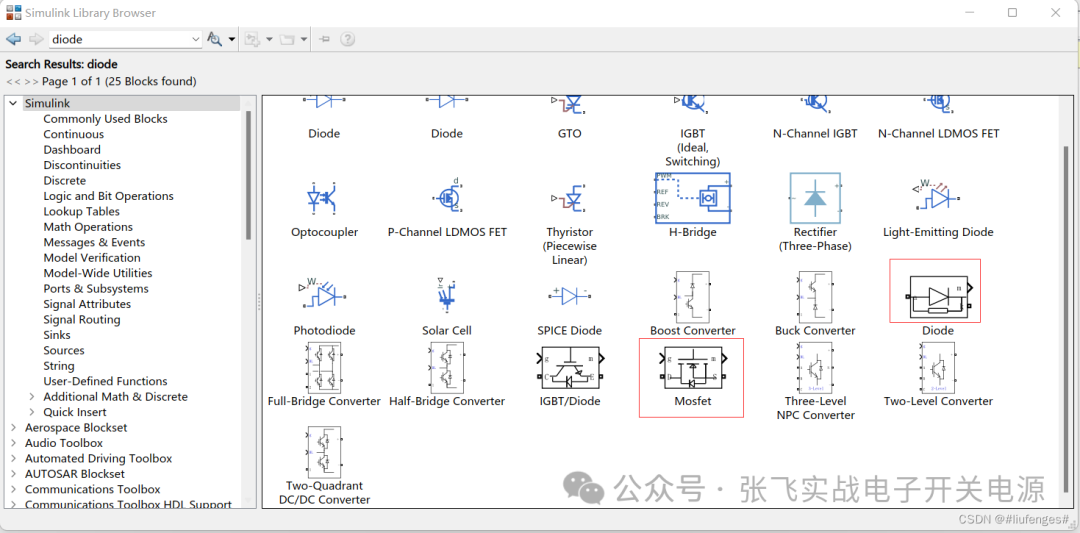Expand the Audio Toolbox node
The image size is (1080, 533).
(x=13, y=443)
